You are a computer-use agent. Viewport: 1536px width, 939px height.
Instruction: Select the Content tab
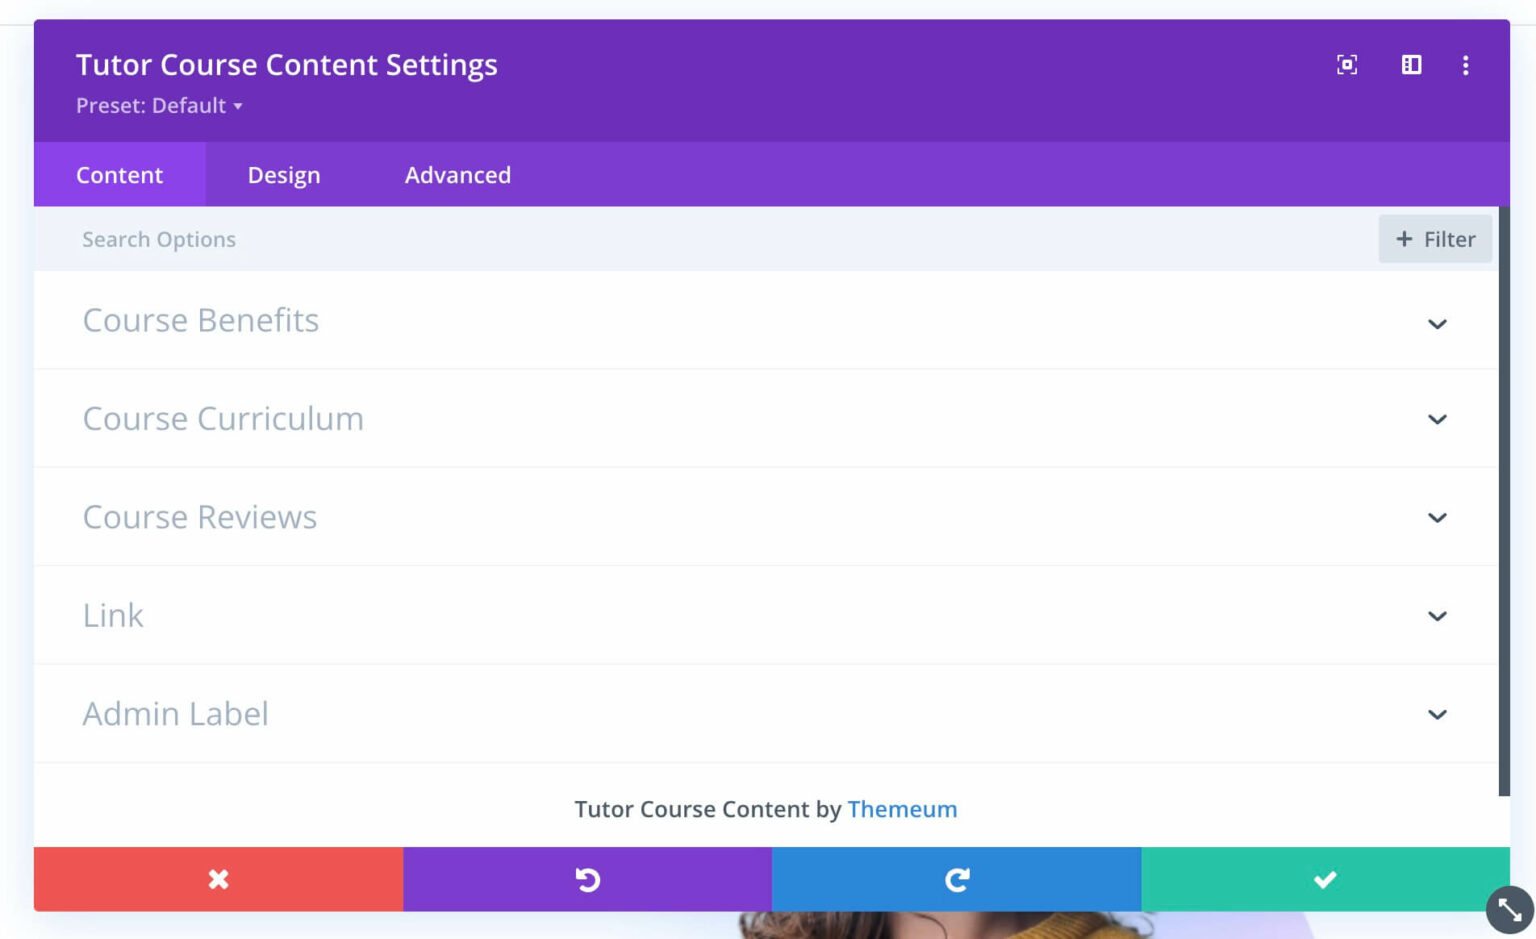[x=119, y=174]
